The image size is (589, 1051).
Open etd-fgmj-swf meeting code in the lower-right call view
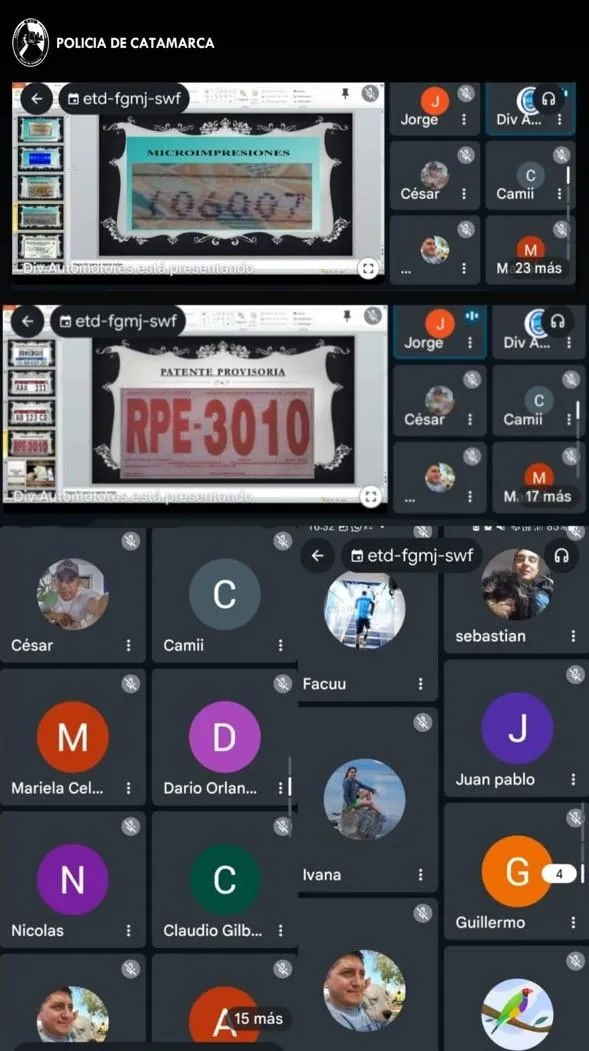tap(412, 555)
